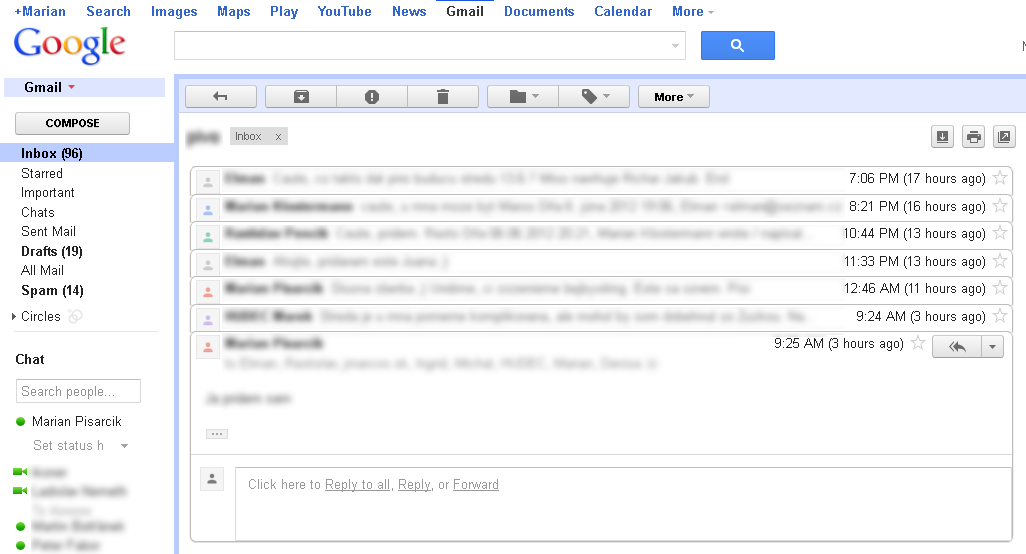Click the Reply link in the reply box
1026x554 pixels.
pyautogui.click(x=414, y=485)
